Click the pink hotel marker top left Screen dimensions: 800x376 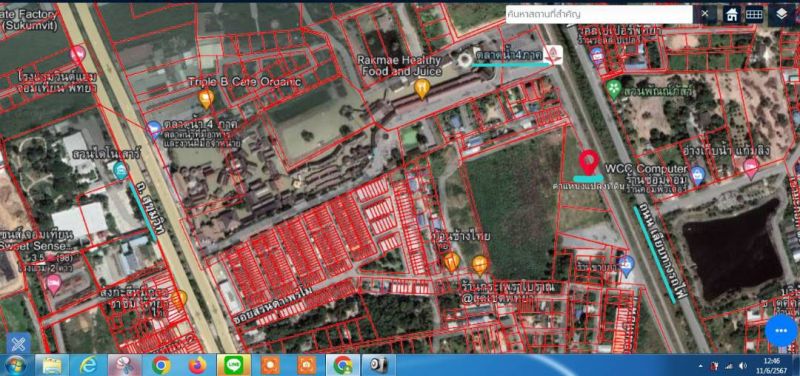coord(78,55)
